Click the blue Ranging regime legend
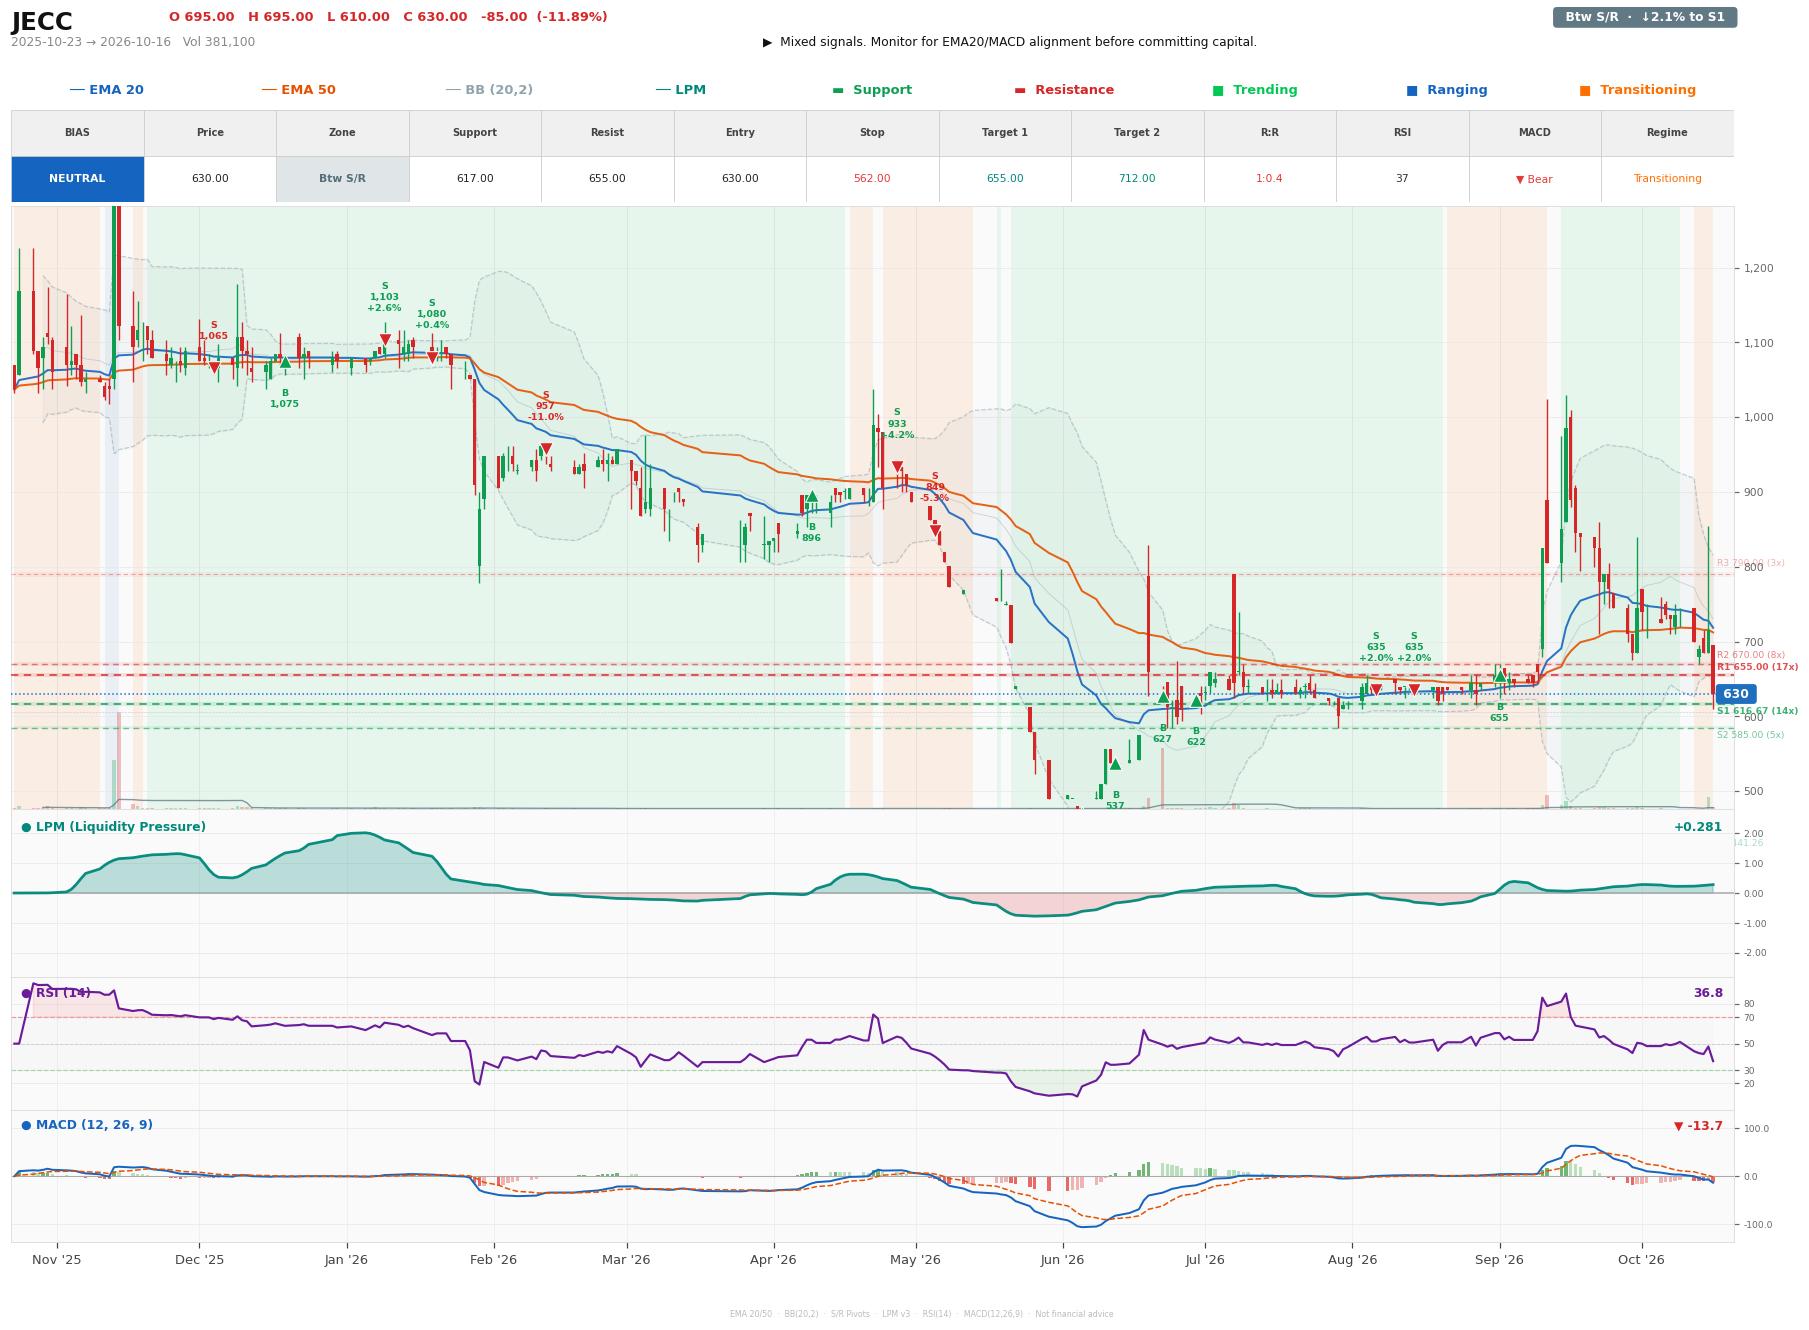The height and width of the screenshot is (1330, 1809). pyautogui.click(x=1446, y=90)
